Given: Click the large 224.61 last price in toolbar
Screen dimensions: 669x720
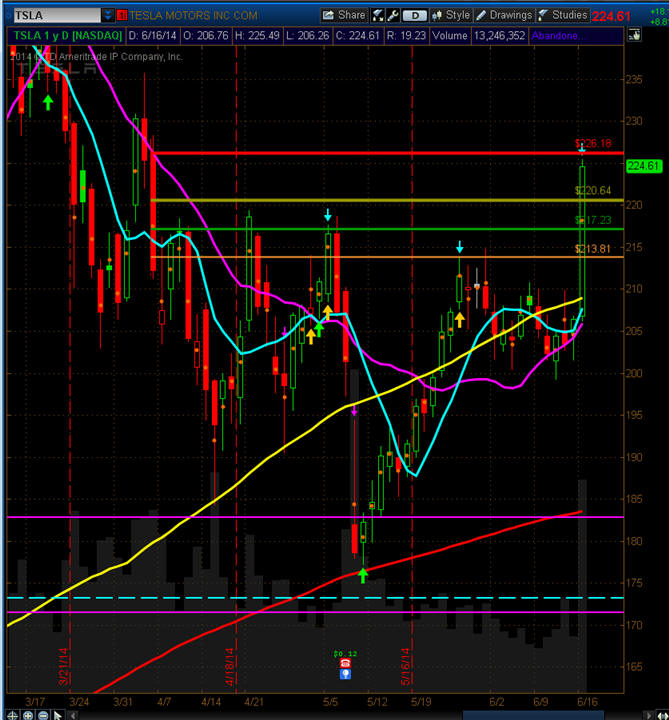Looking at the screenshot, I should pyautogui.click(x=611, y=17).
